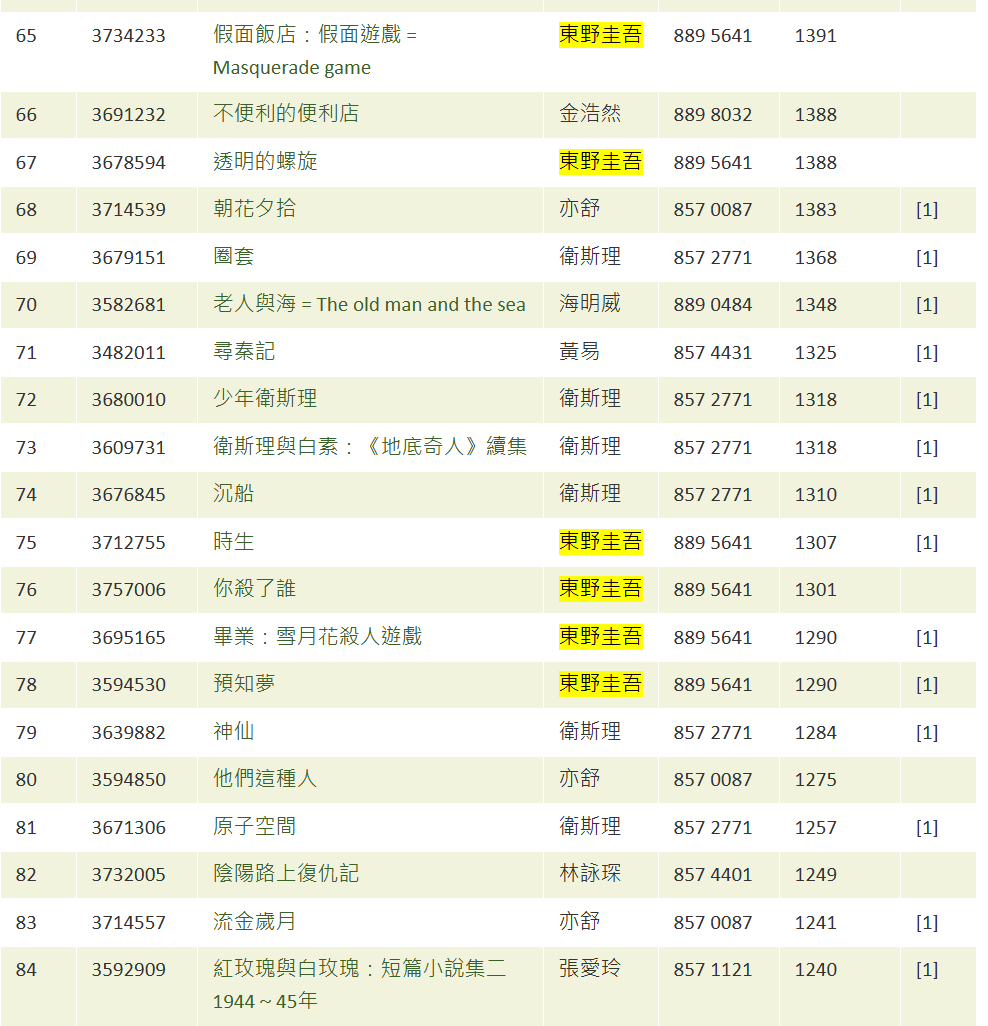This screenshot has height=1026, width=988.
Task: Select rank number 84
Action: pos(26,969)
